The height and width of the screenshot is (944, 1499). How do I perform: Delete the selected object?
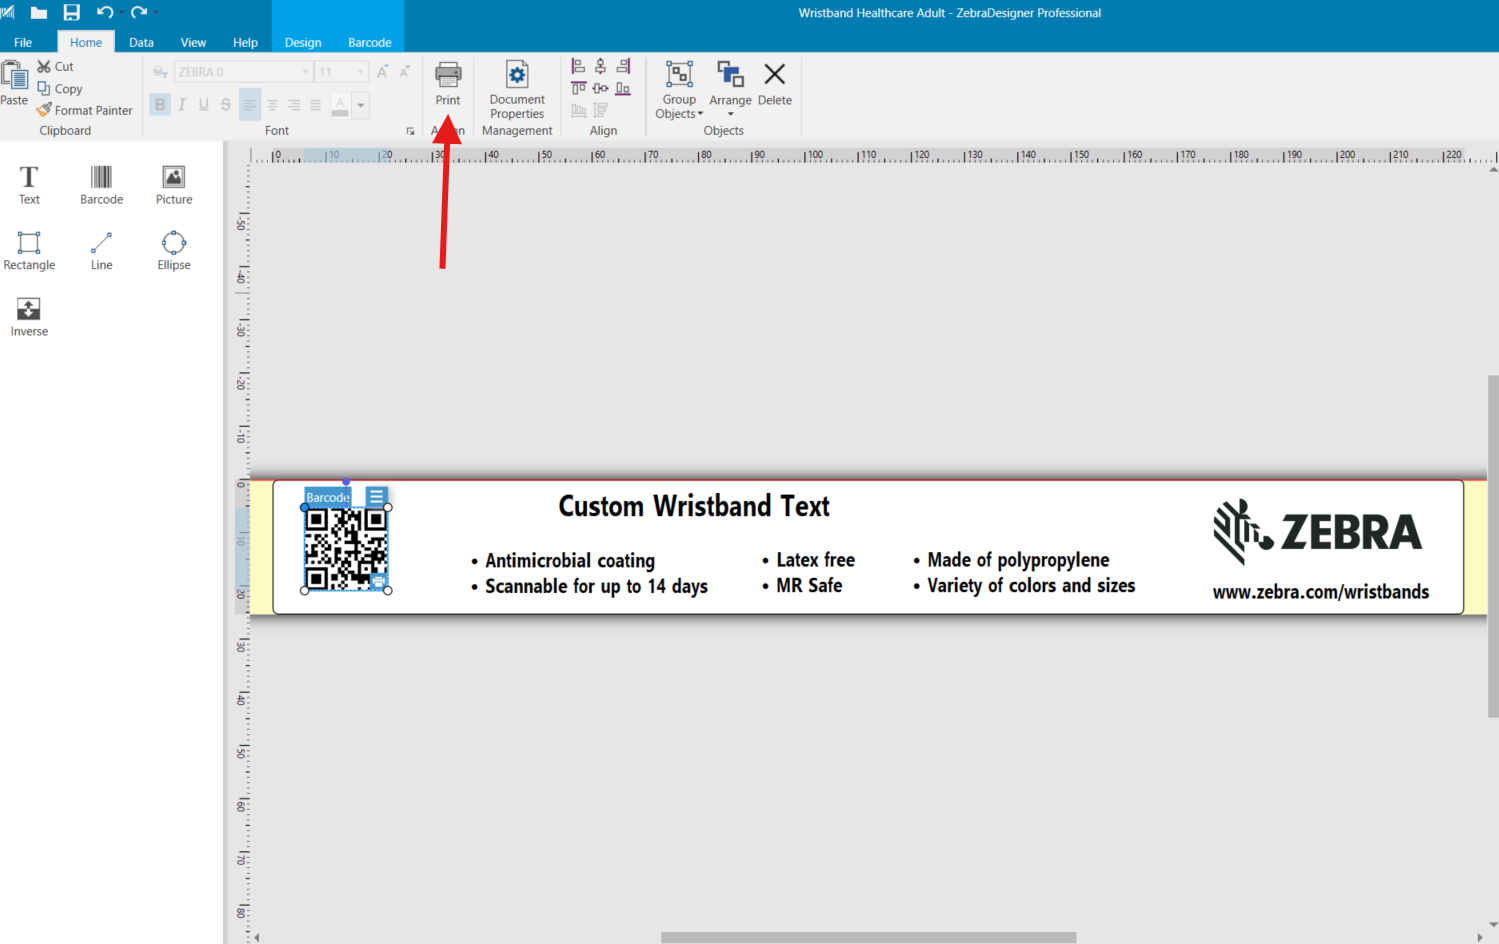click(x=774, y=84)
